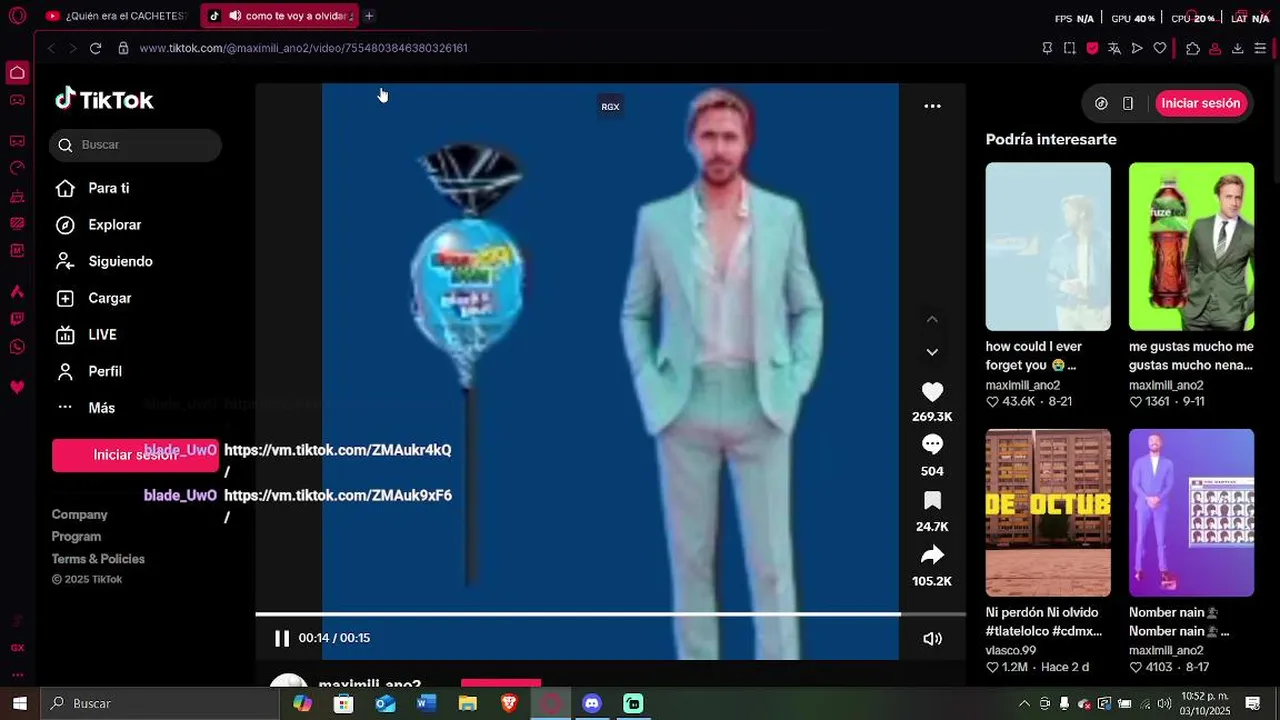This screenshot has width=1280, height=720.
Task: Click the top-right Iniciar sesión button
Action: coord(1200,103)
